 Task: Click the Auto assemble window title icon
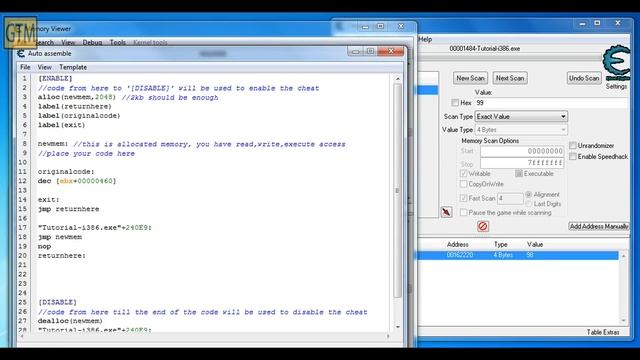pyautogui.click(x=21, y=53)
